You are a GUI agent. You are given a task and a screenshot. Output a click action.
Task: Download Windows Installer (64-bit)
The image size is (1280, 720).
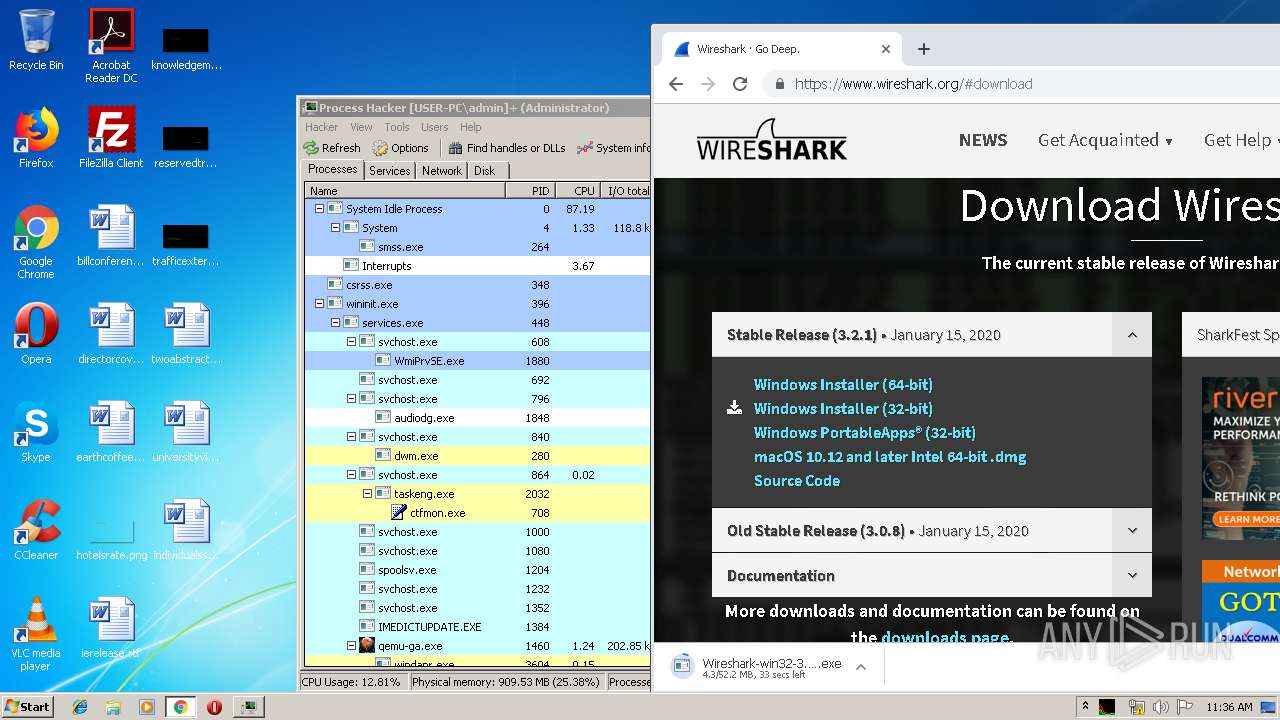click(x=843, y=385)
